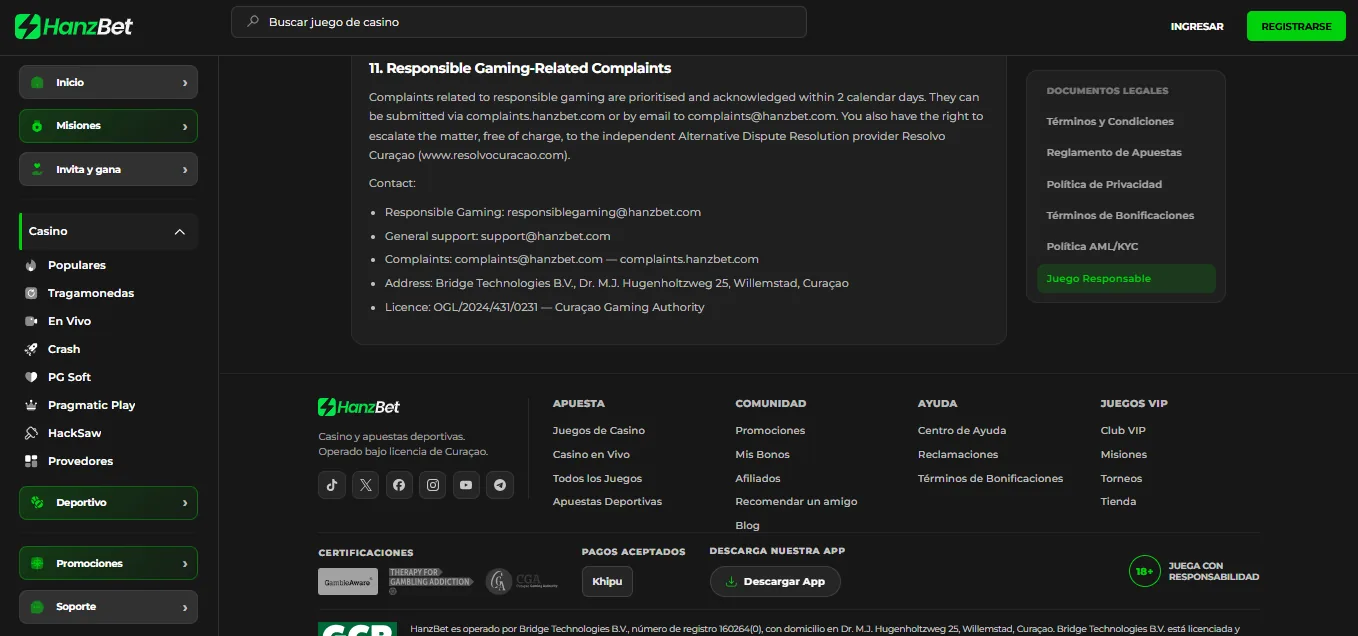Viewport: 1358px width, 636px height.
Task: Open HanzBet Telegram channel
Action: 500,485
